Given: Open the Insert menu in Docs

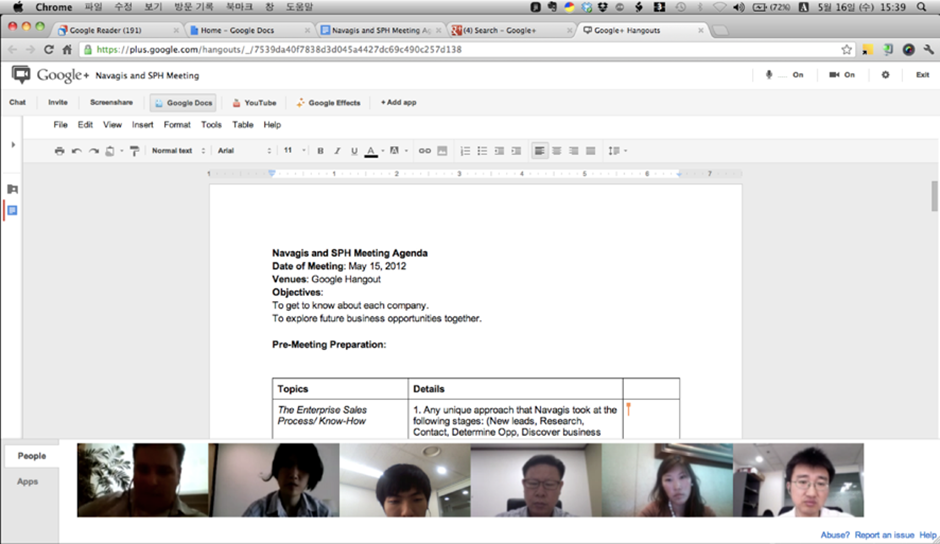Looking at the screenshot, I should (x=143, y=125).
